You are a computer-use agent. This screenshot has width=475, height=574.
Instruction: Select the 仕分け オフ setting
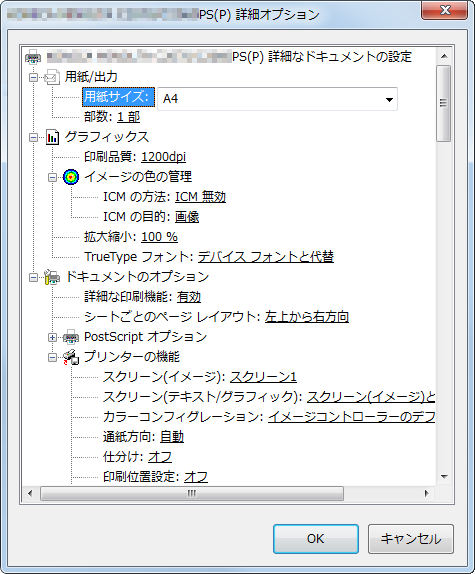160,457
